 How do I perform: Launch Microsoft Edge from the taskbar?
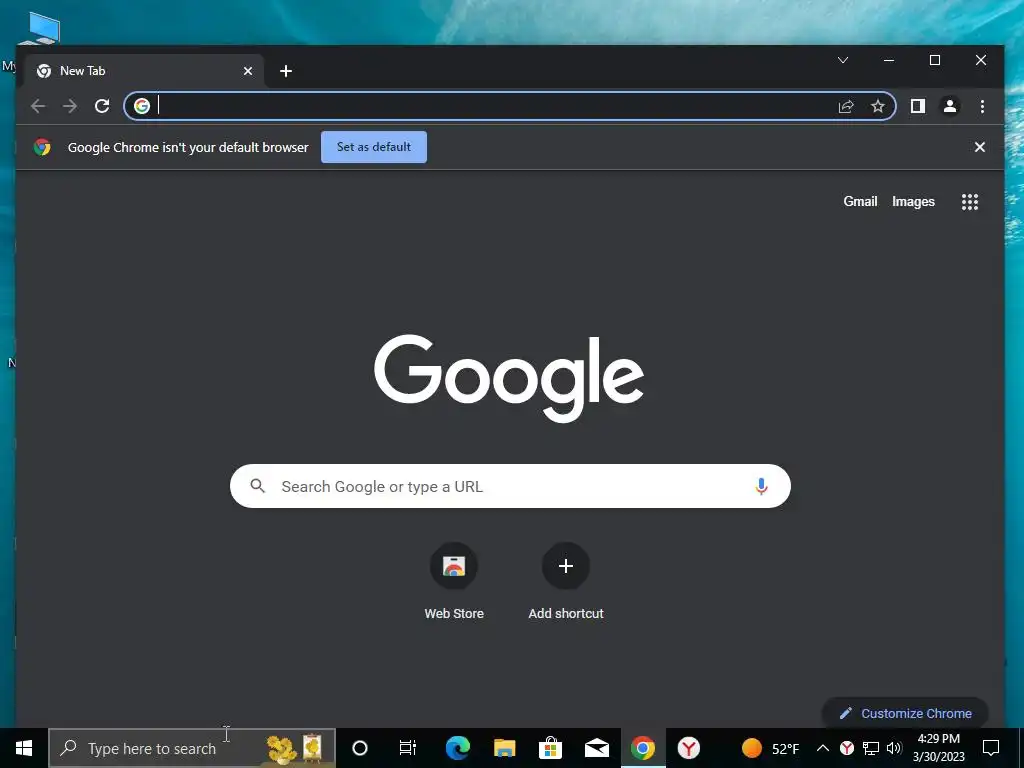click(x=458, y=748)
